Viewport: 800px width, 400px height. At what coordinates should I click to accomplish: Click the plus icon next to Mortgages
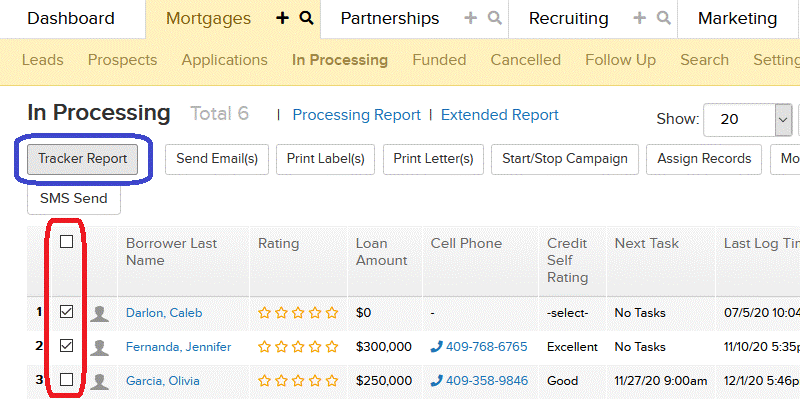point(282,18)
